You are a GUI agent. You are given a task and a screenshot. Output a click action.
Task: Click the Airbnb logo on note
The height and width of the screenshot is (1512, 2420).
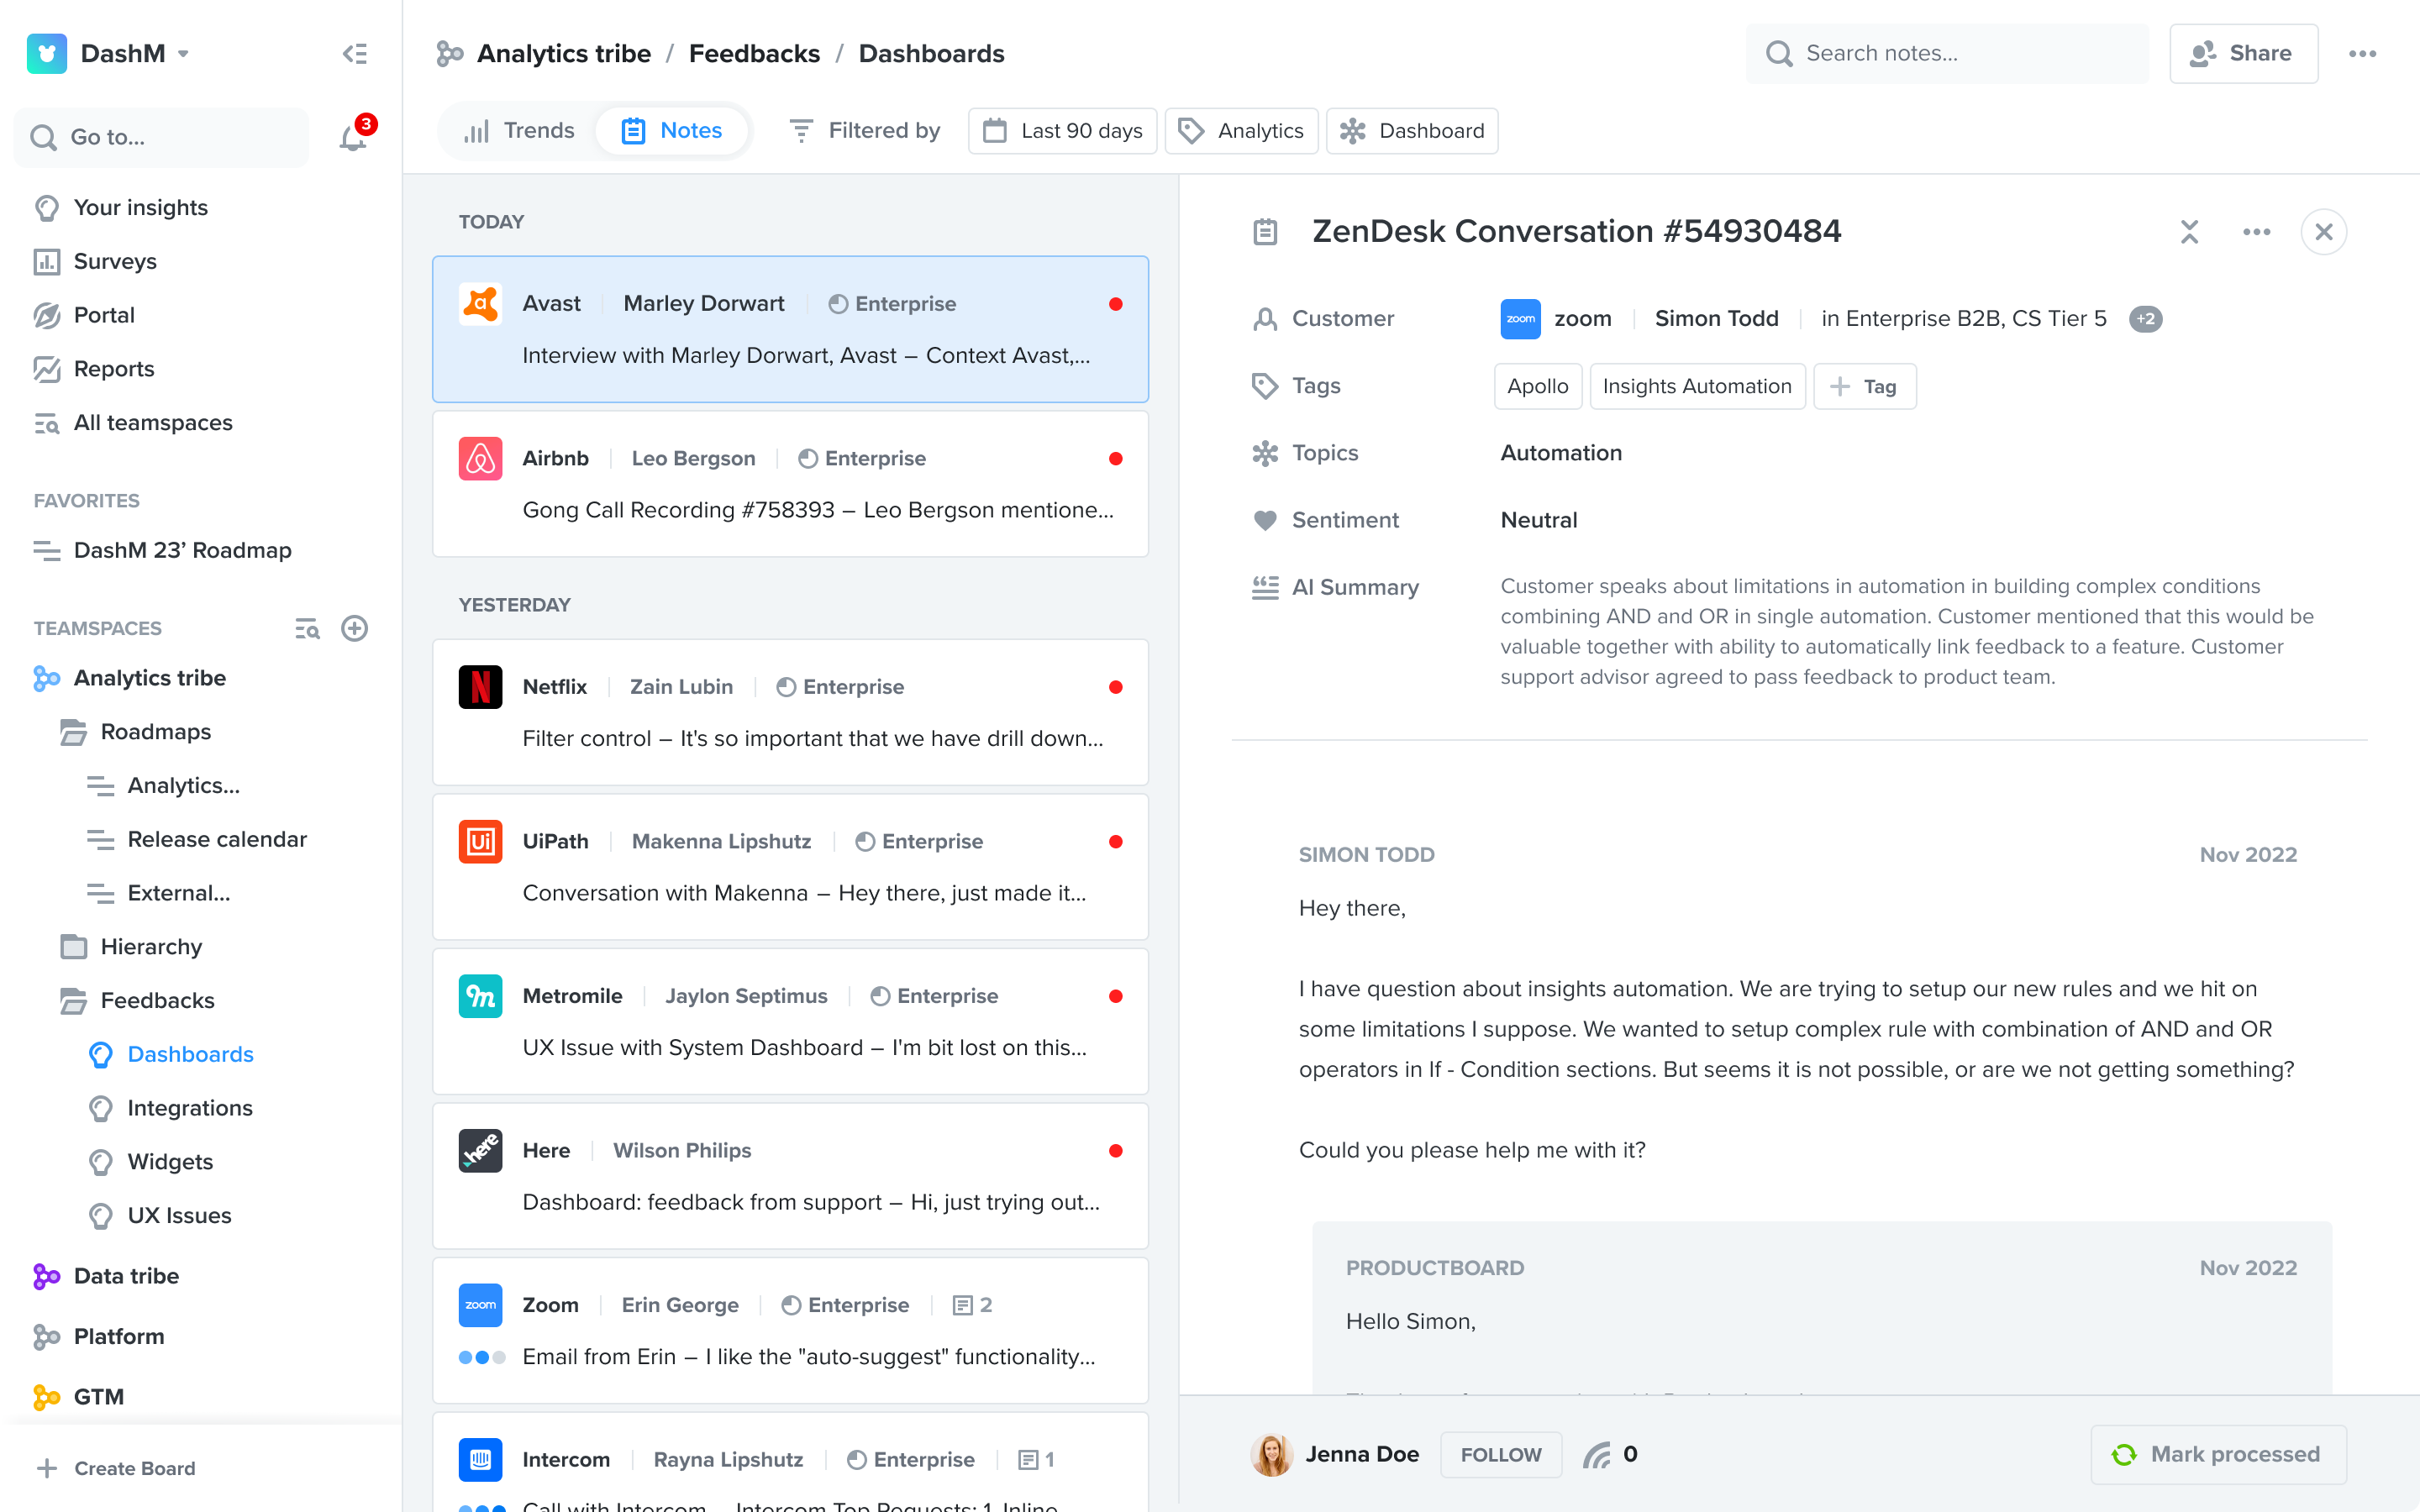(480, 459)
